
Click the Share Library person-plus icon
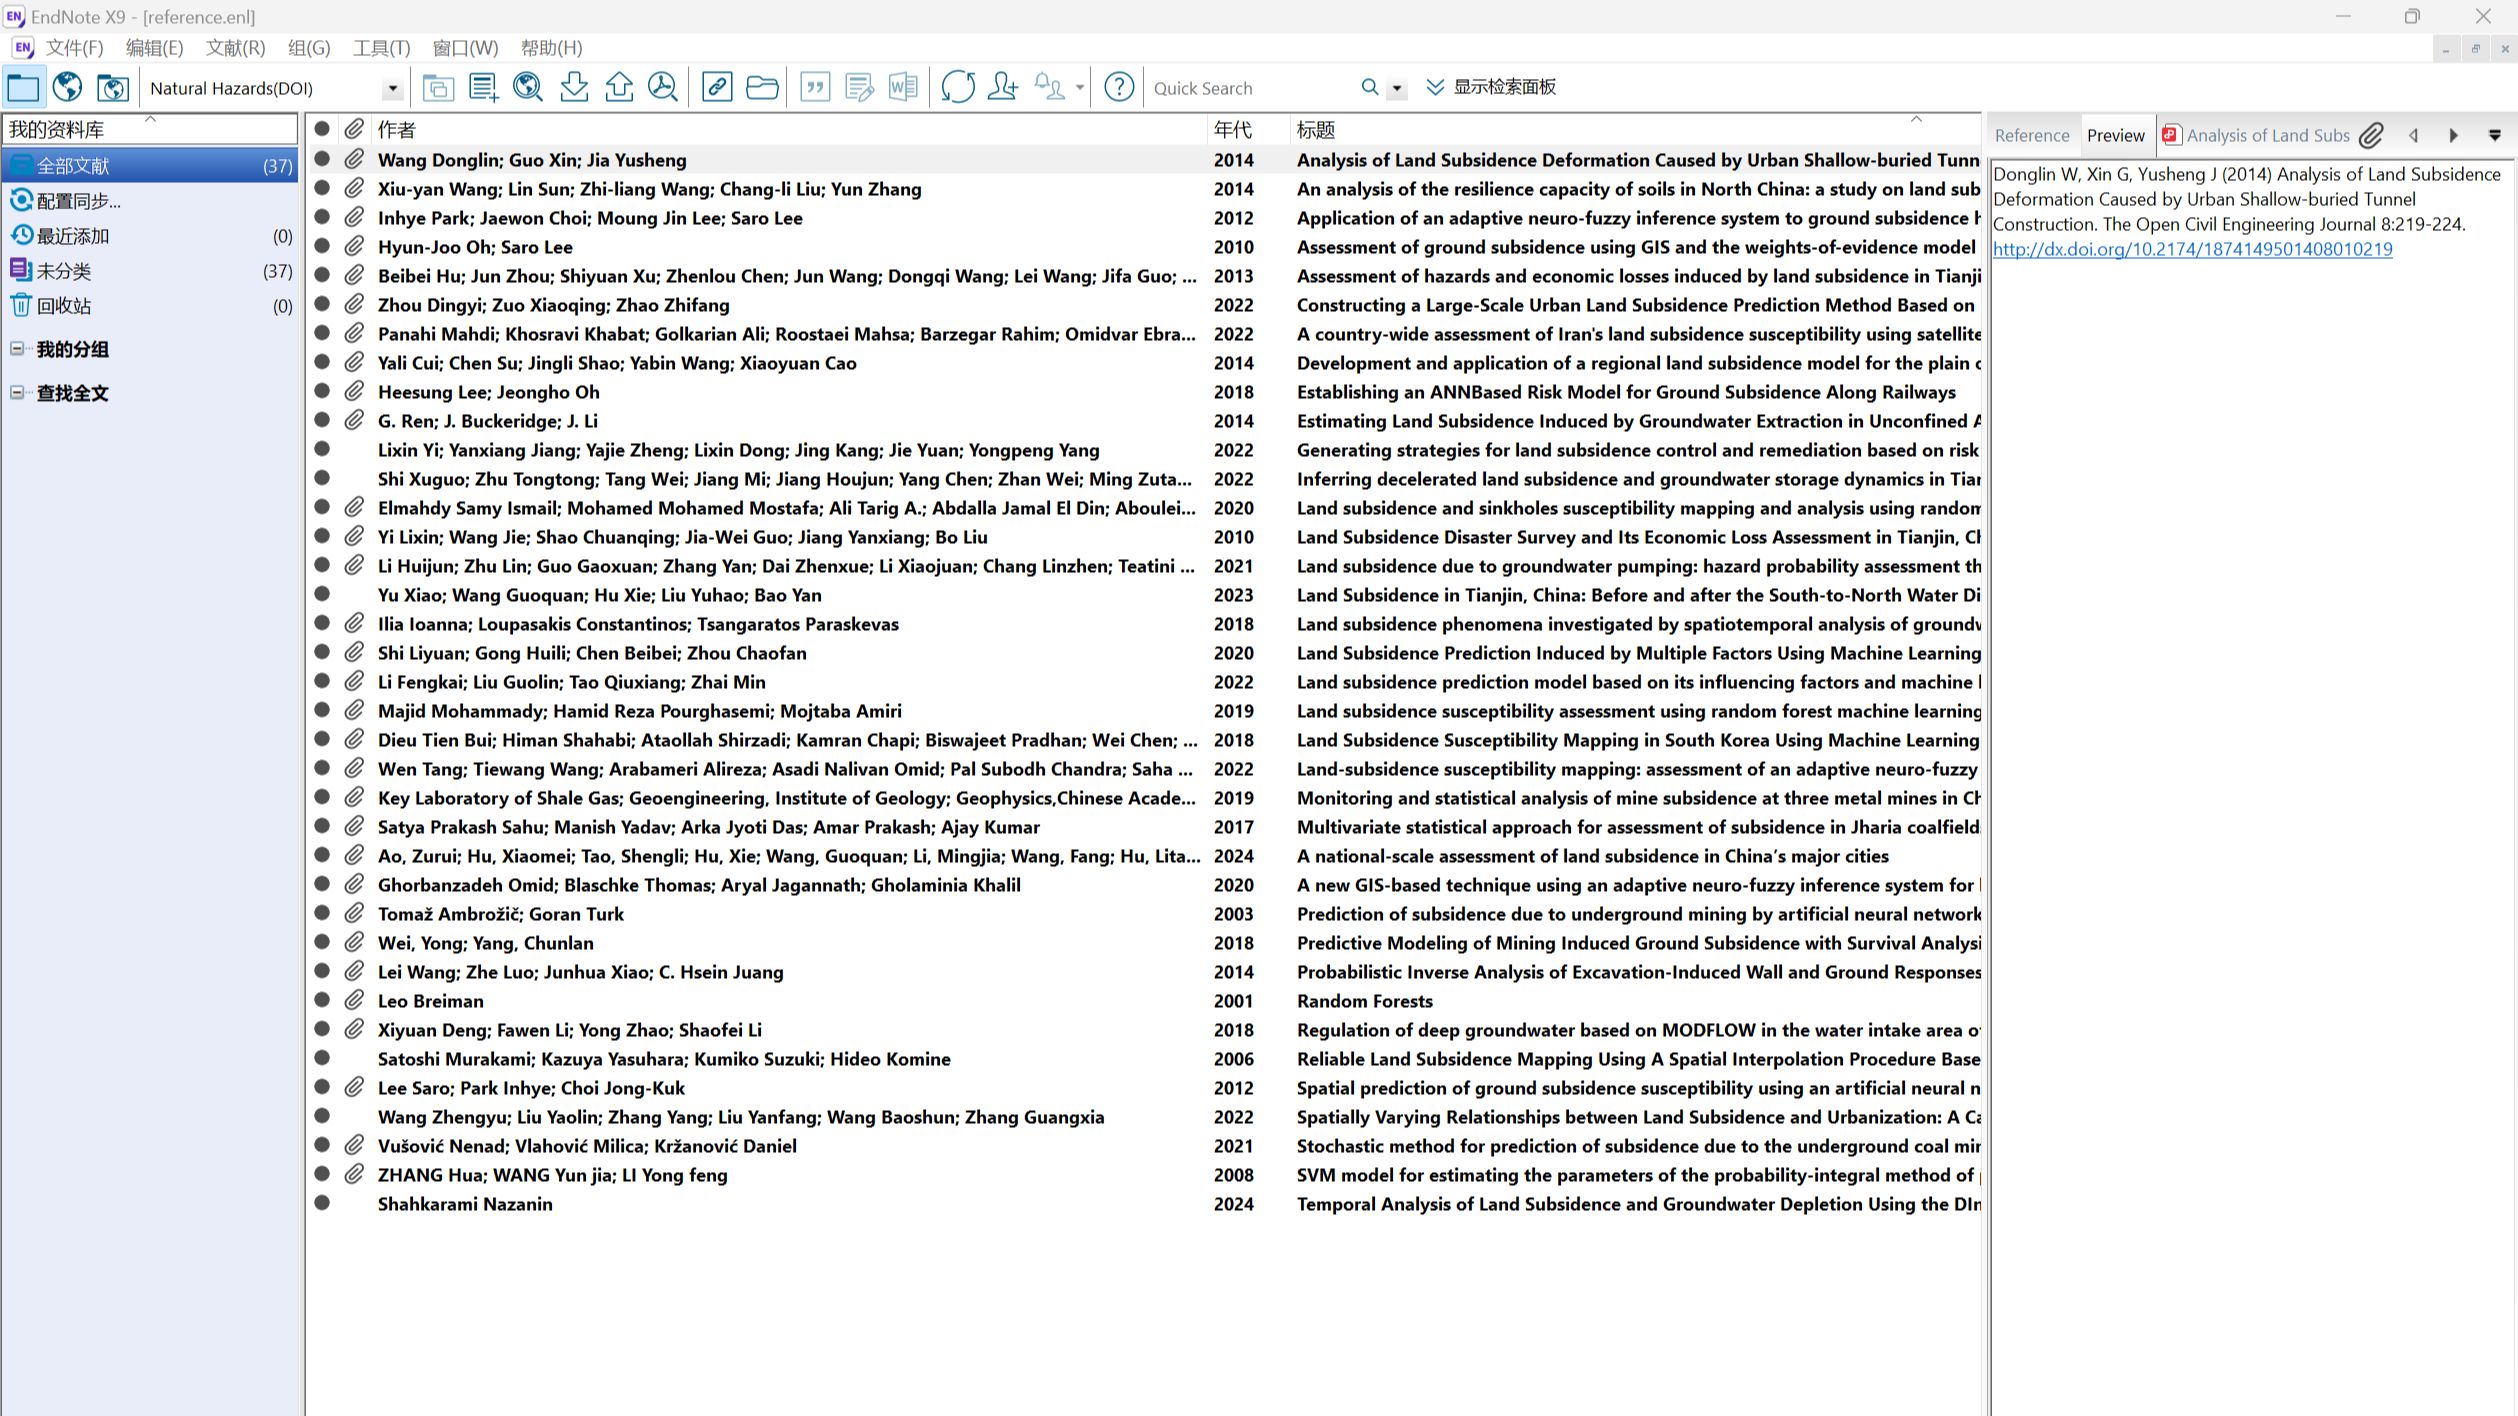tap(1002, 88)
